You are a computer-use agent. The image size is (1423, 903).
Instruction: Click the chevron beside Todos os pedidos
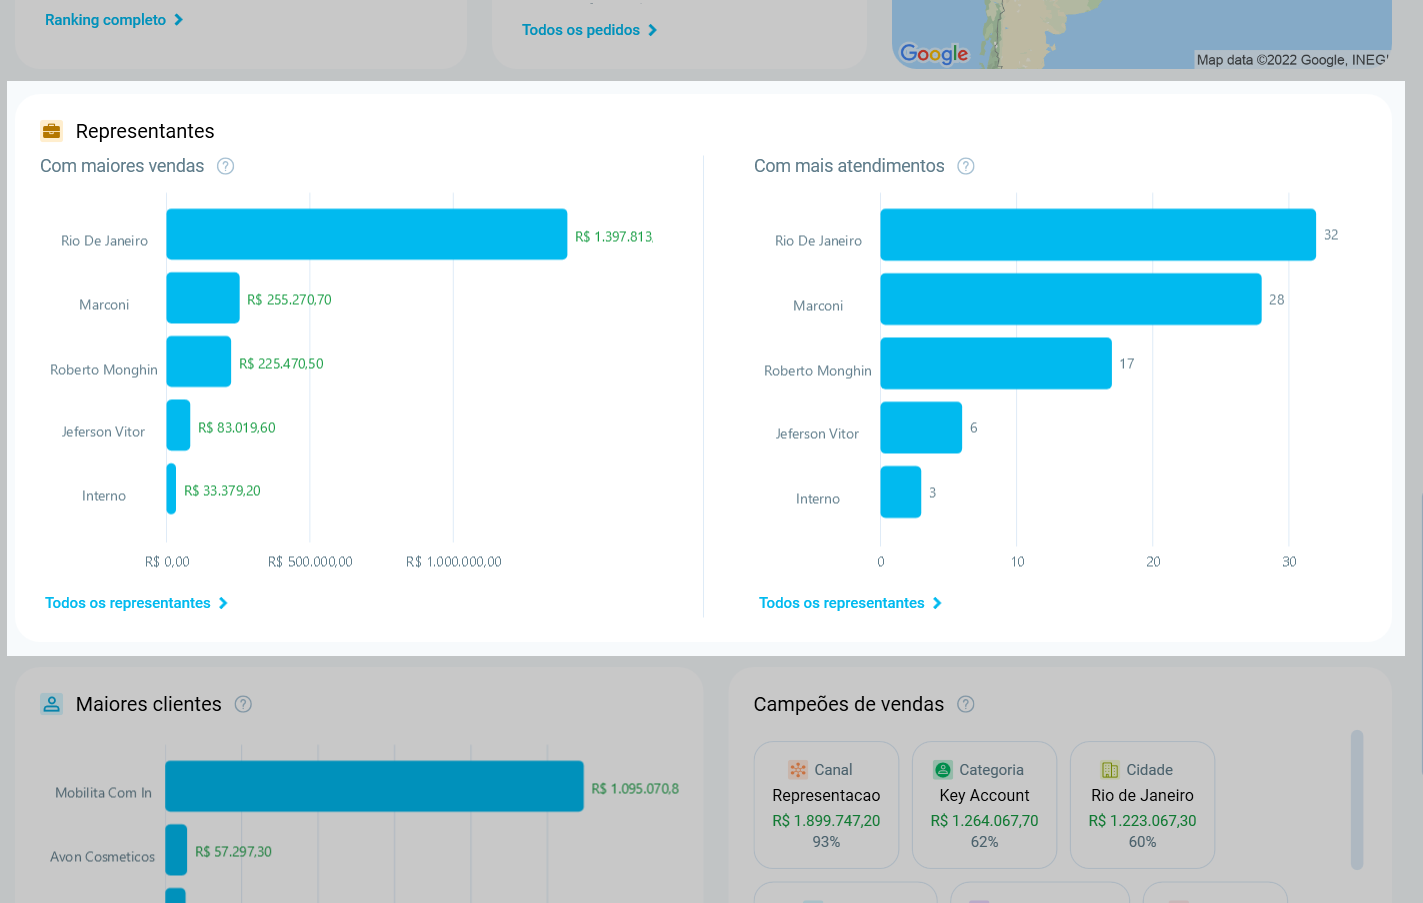[653, 30]
